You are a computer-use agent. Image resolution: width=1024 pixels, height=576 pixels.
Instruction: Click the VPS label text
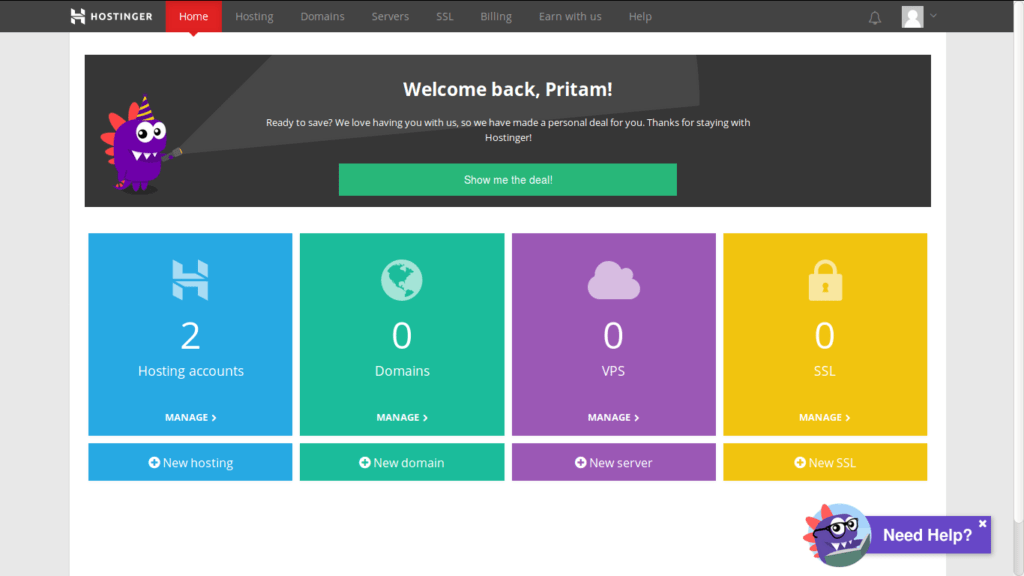[x=613, y=371]
